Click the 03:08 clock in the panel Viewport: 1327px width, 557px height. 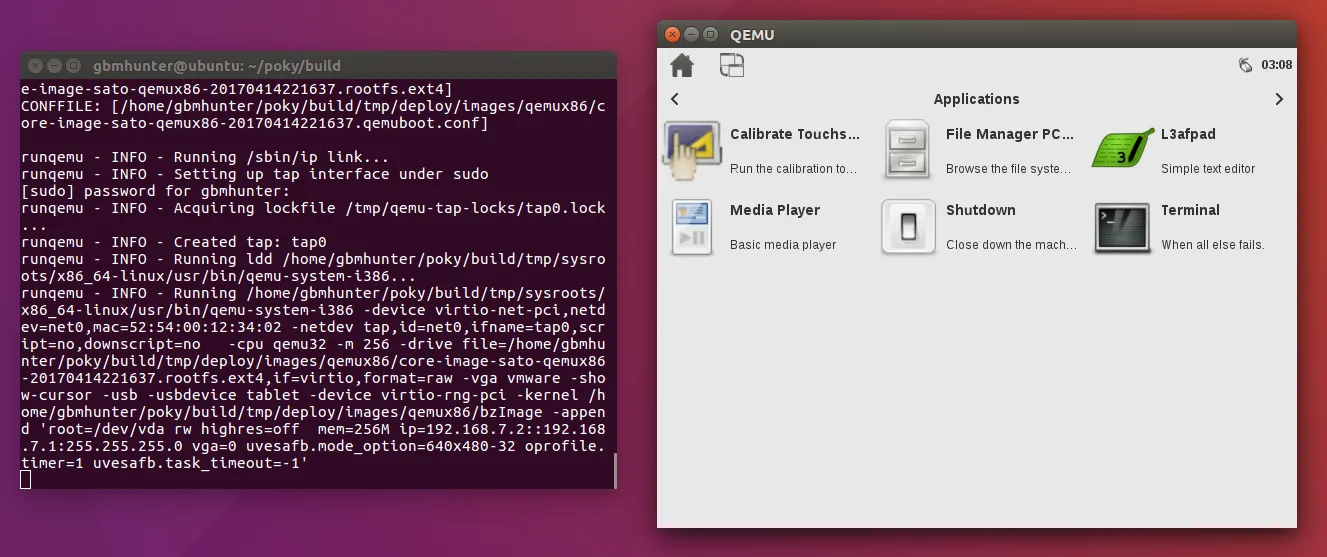(x=1276, y=65)
